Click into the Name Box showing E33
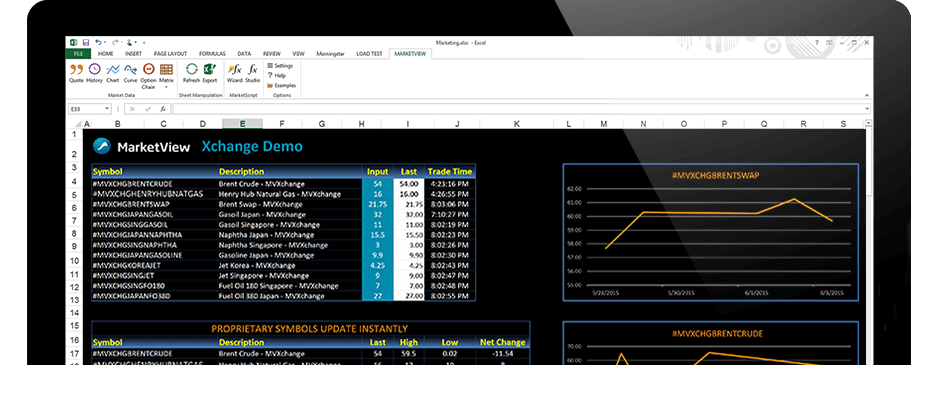Viewport: 940px width, 400px height. point(86,109)
